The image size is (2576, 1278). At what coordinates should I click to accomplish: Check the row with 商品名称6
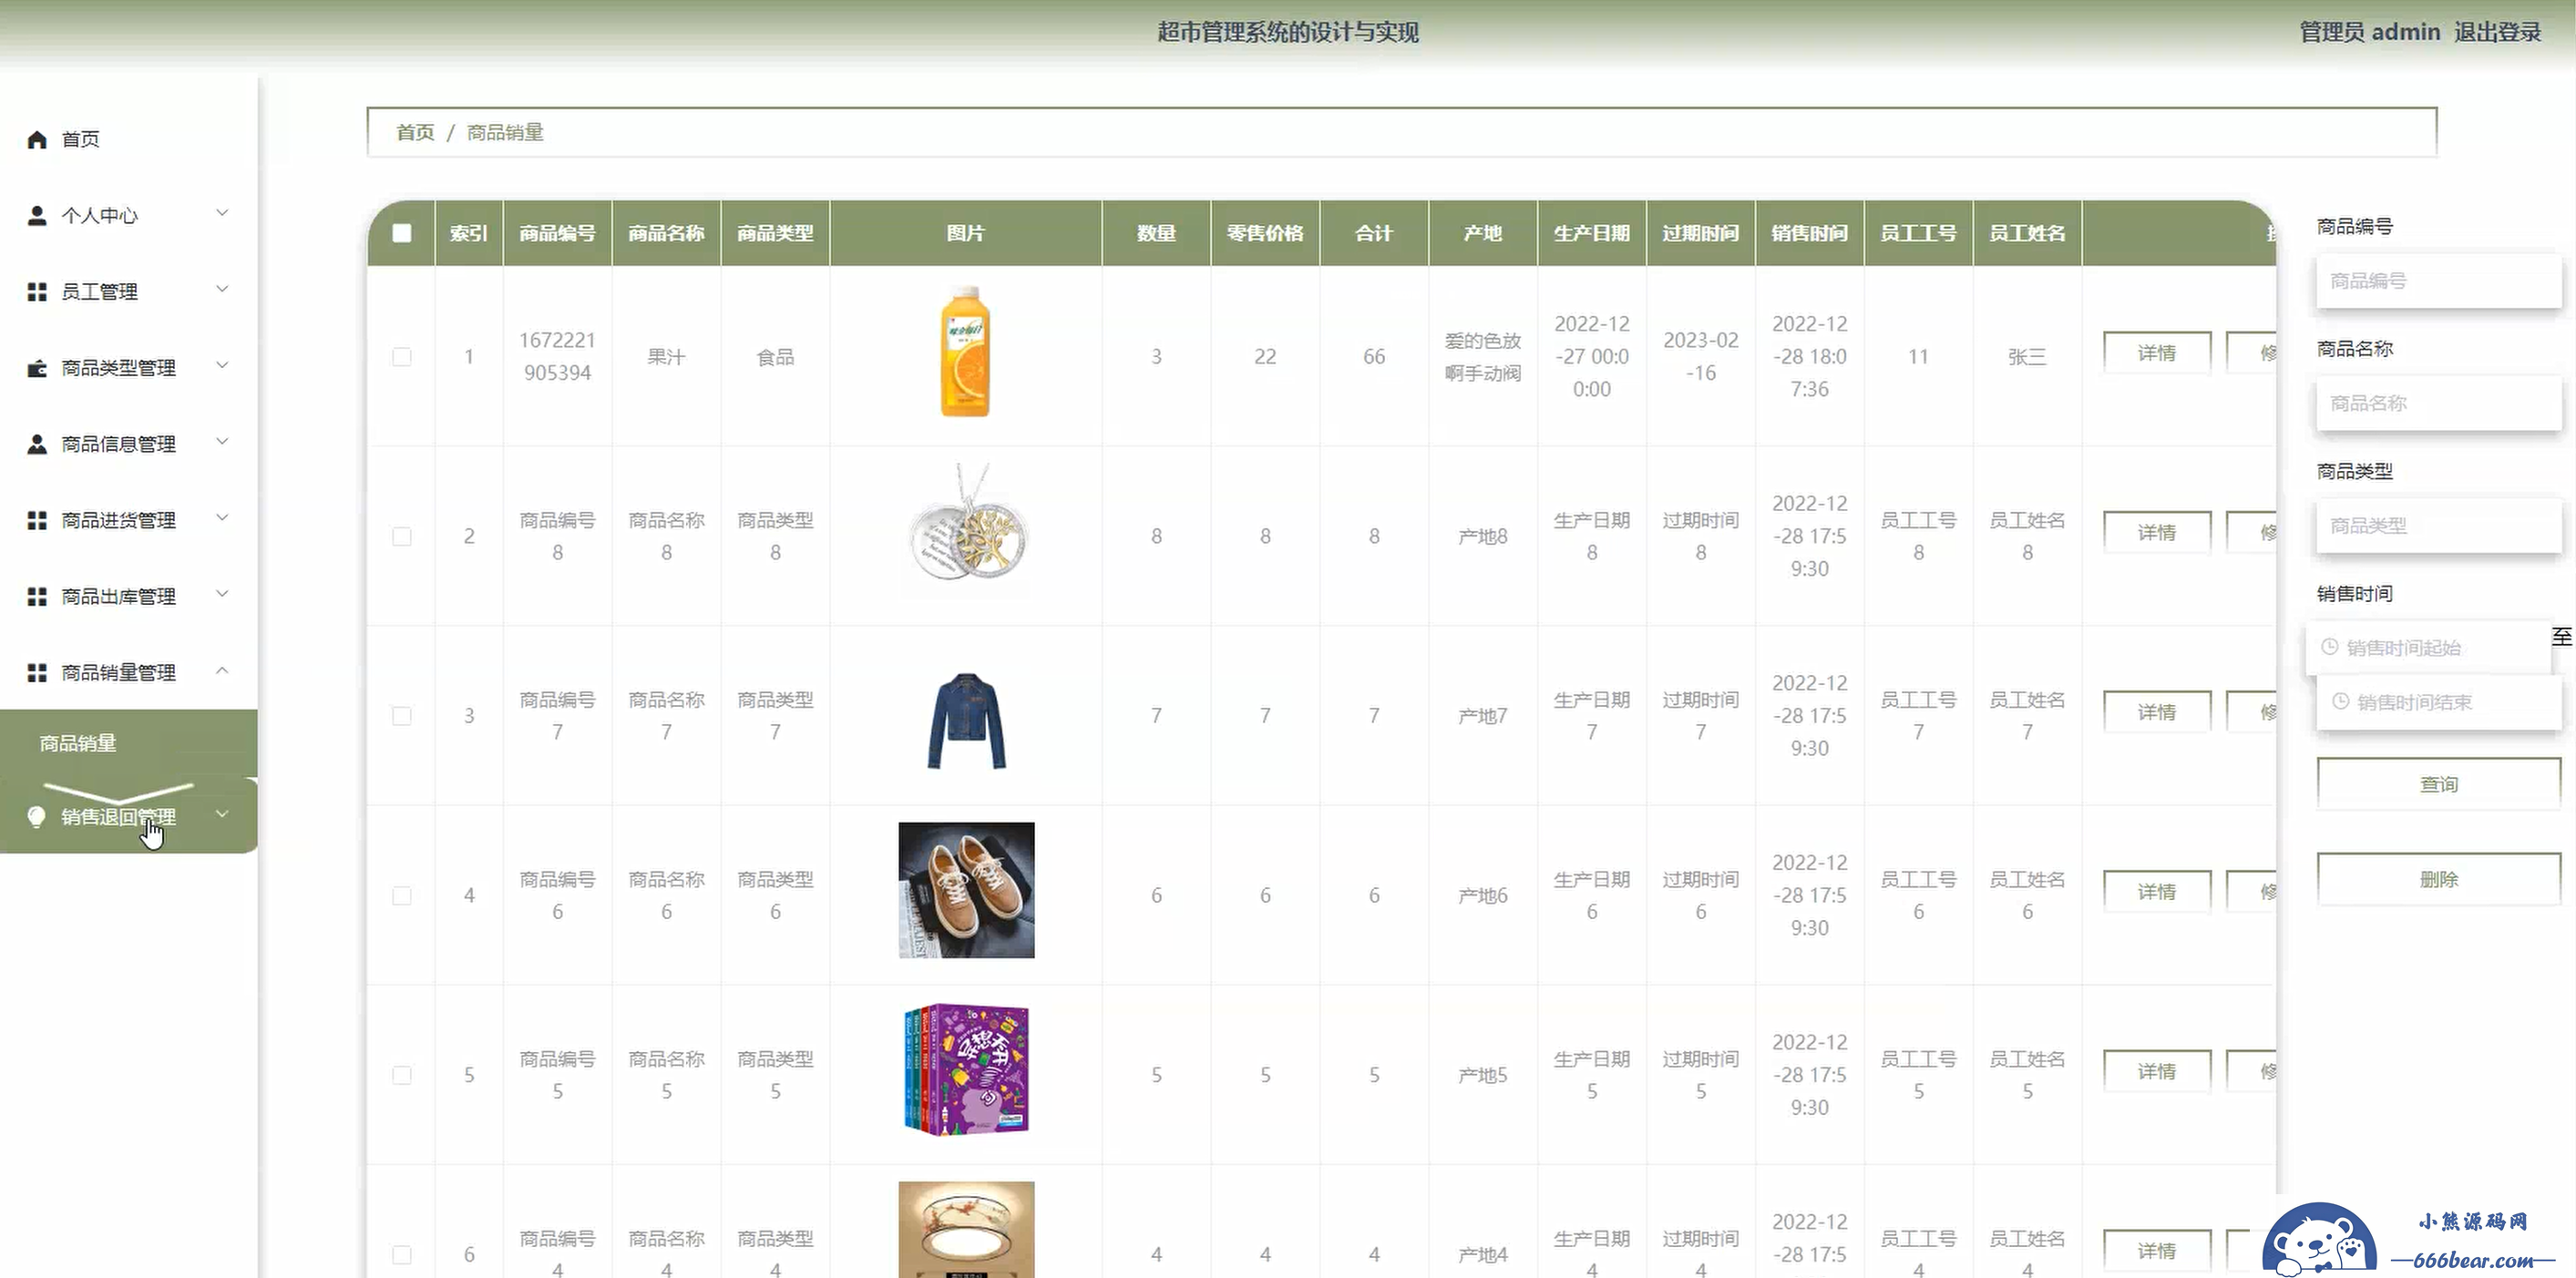[x=402, y=895]
